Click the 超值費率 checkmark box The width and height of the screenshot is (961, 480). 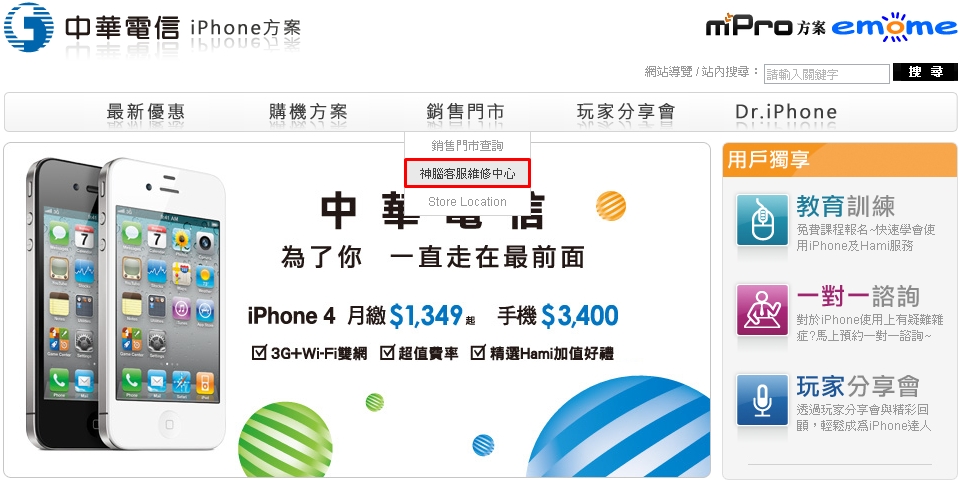coord(387,353)
